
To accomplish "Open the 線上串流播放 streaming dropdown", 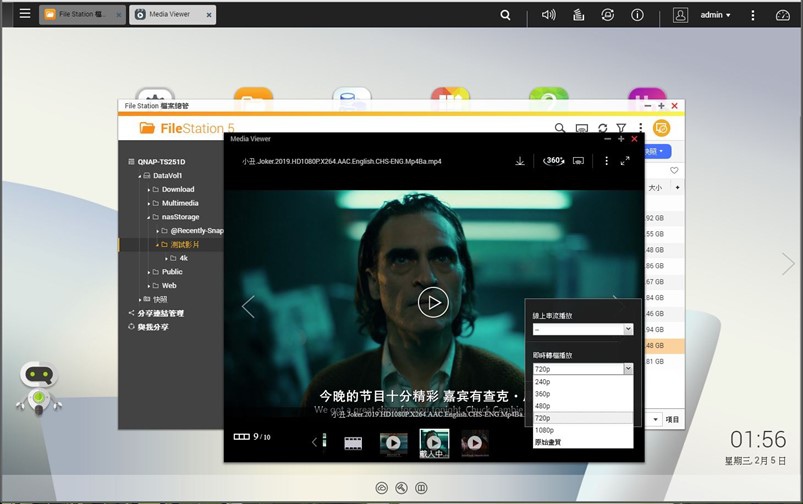I will coord(583,329).
